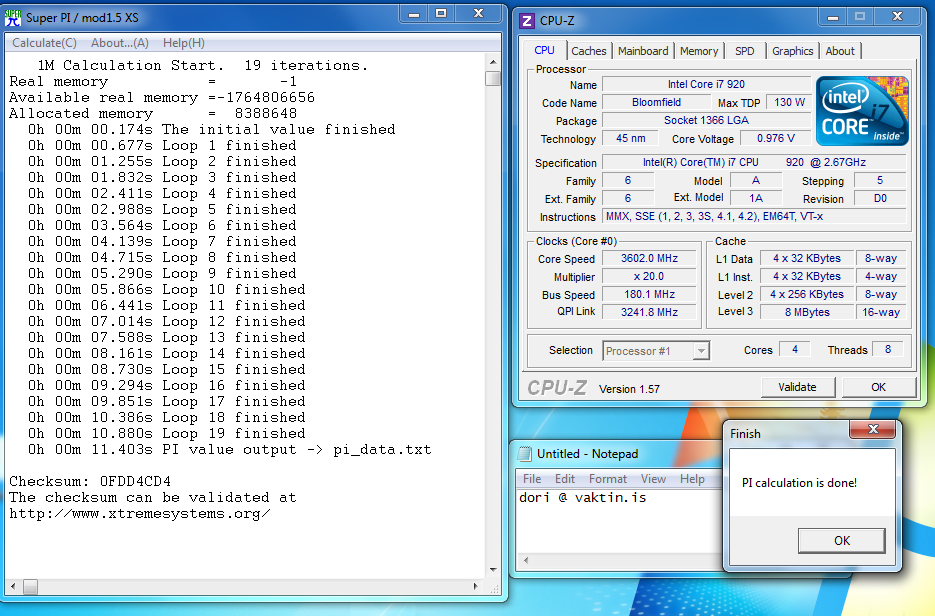Minimize the CPU-Z window
Viewport: 935px width, 616px height.
pyautogui.click(x=831, y=17)
